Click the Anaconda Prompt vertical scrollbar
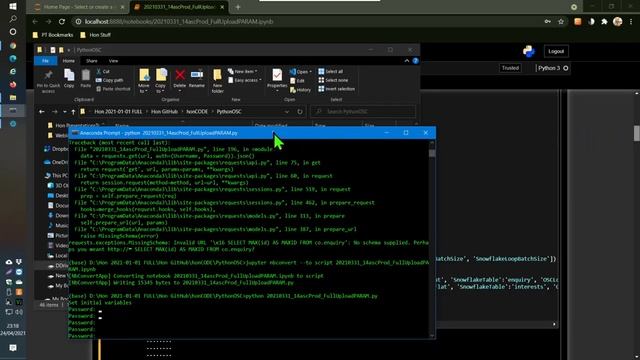 pos(432,238)
